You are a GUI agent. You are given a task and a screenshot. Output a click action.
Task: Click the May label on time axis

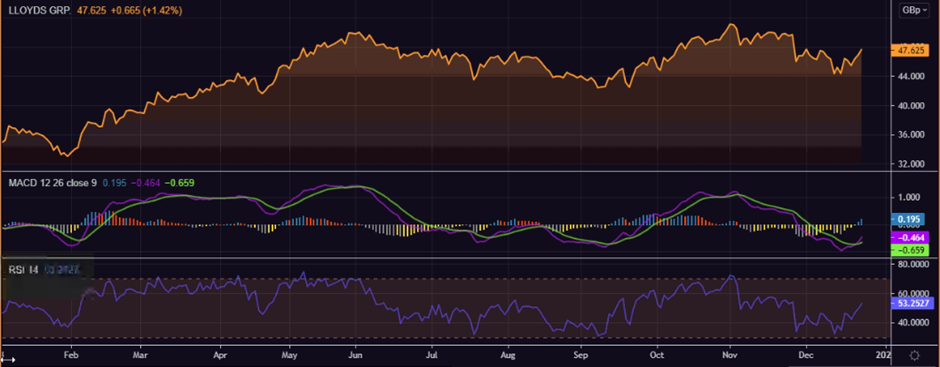click(289, 355)
